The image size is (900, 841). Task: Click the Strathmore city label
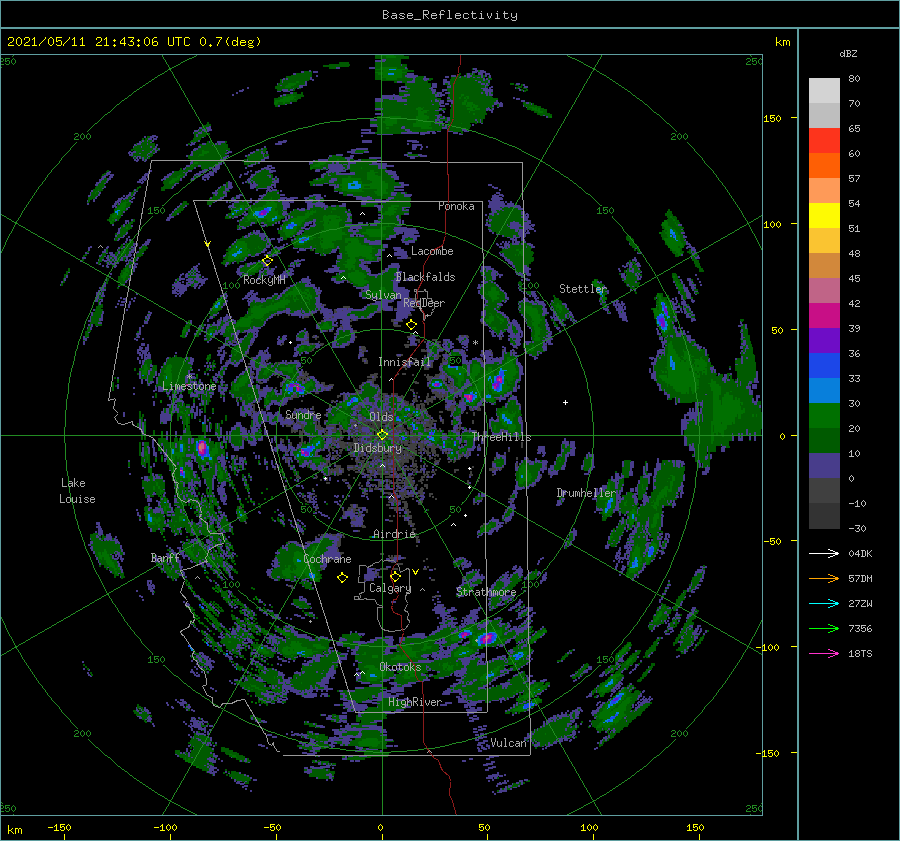point(486,591)
